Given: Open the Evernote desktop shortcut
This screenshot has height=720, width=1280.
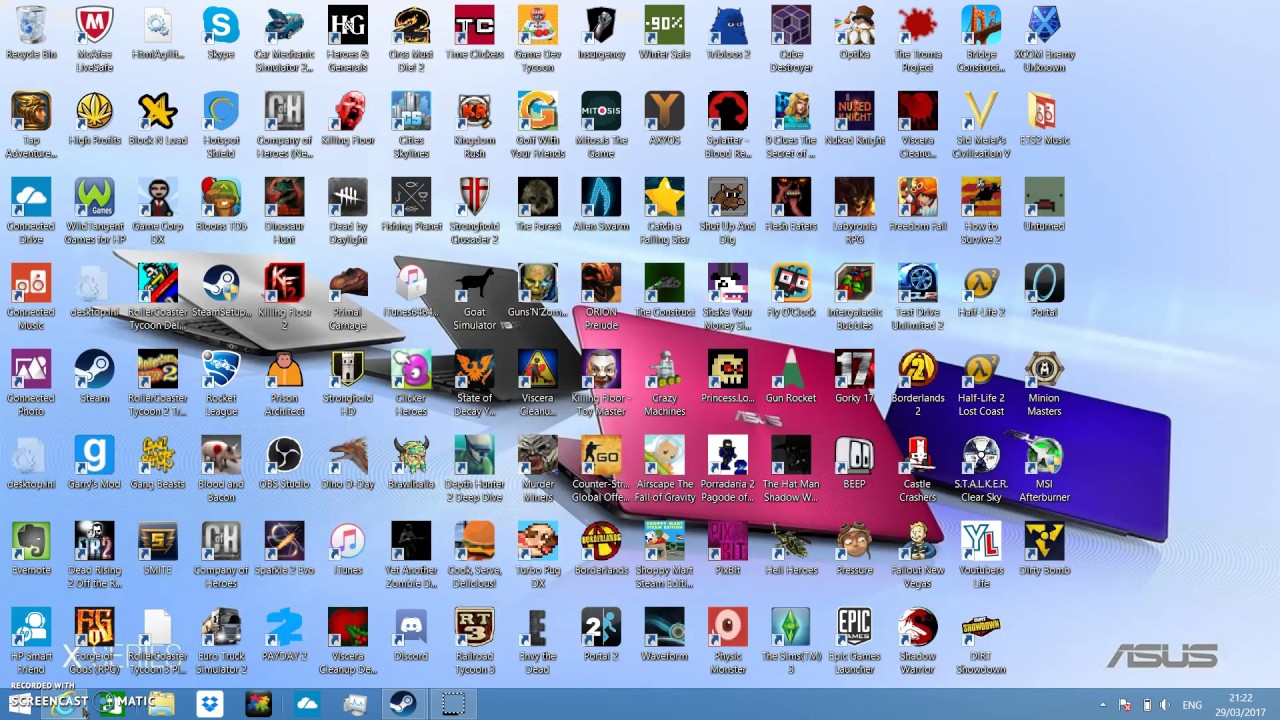Looking at the screenshot, I should (31, 549).
